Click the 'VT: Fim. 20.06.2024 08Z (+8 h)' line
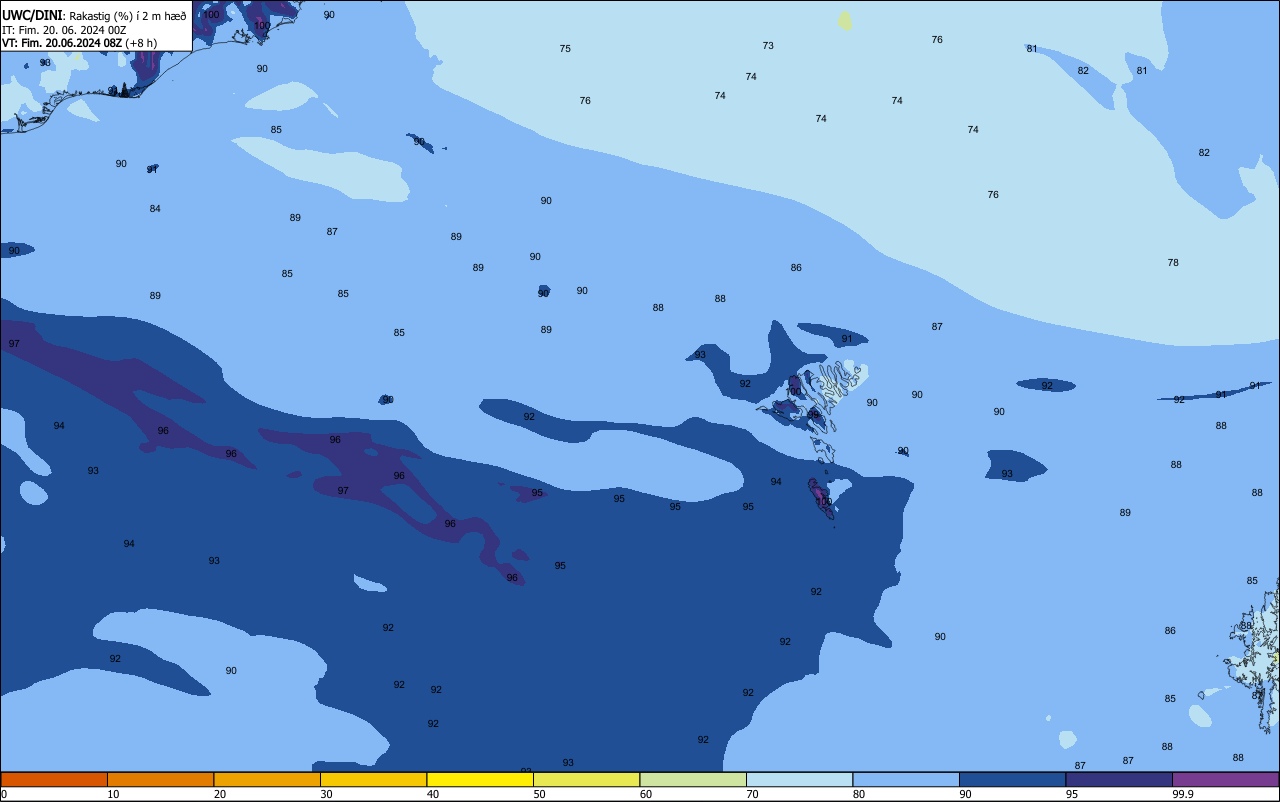 [79, 43]
